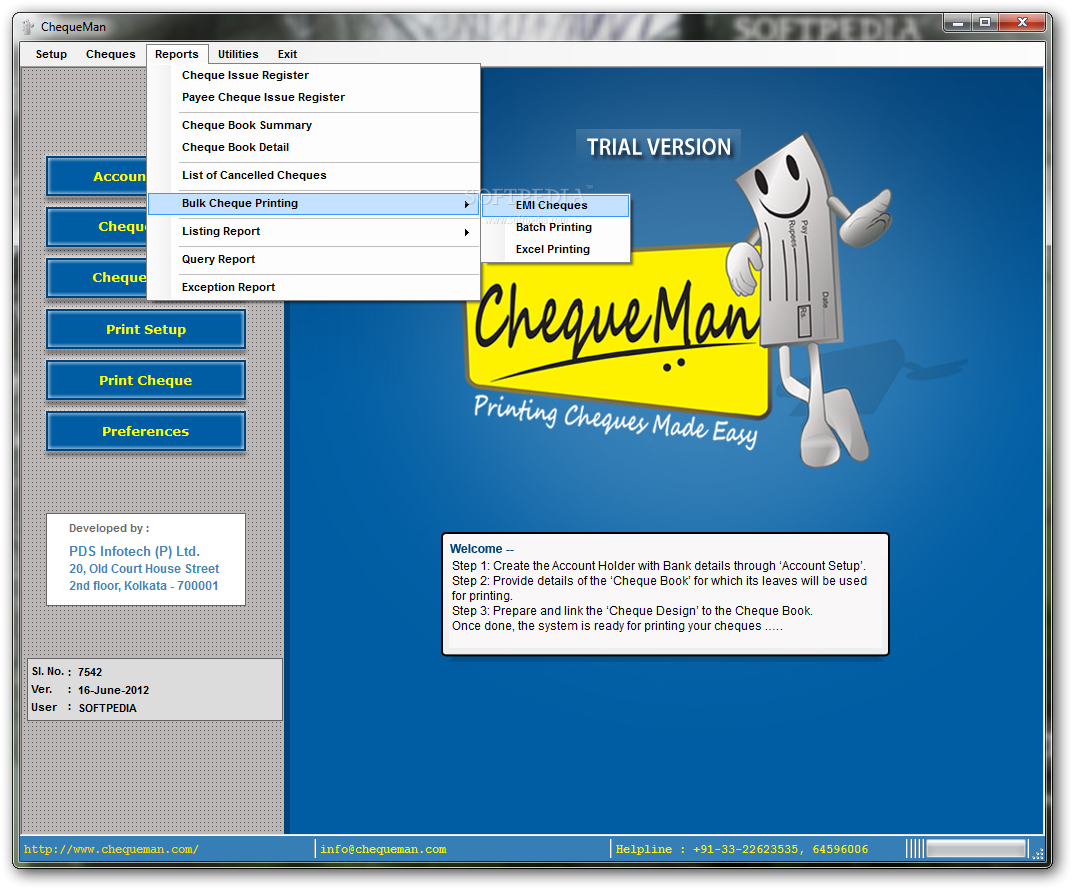Viewport: 1073px width, 889px height.
Task: Close the ChequeMan window
Action: coord(1022,23)
